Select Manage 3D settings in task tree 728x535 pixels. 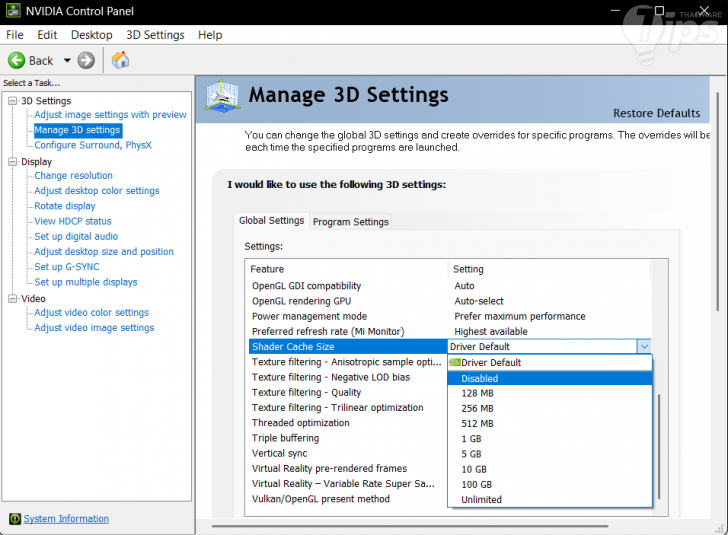(77, 130)
